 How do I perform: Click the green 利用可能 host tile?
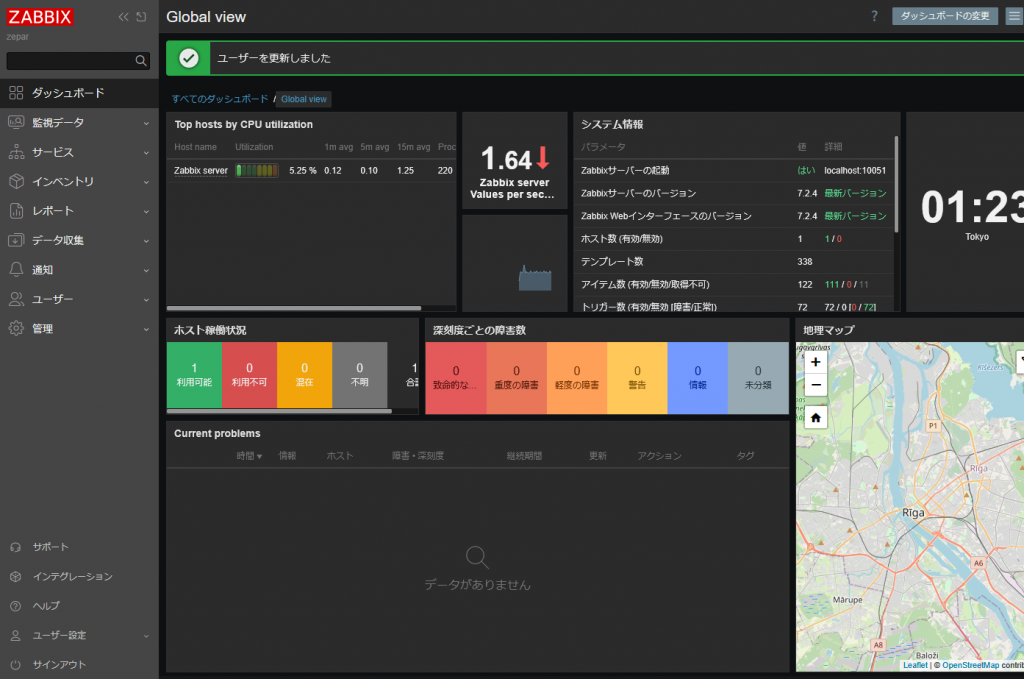(194, 375)
